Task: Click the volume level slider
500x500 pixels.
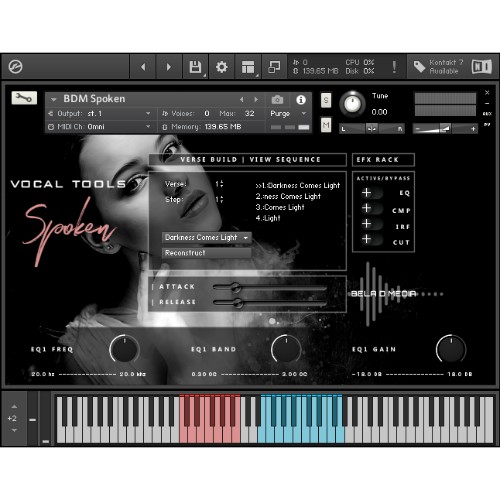Action: click(x=445, y=129)
